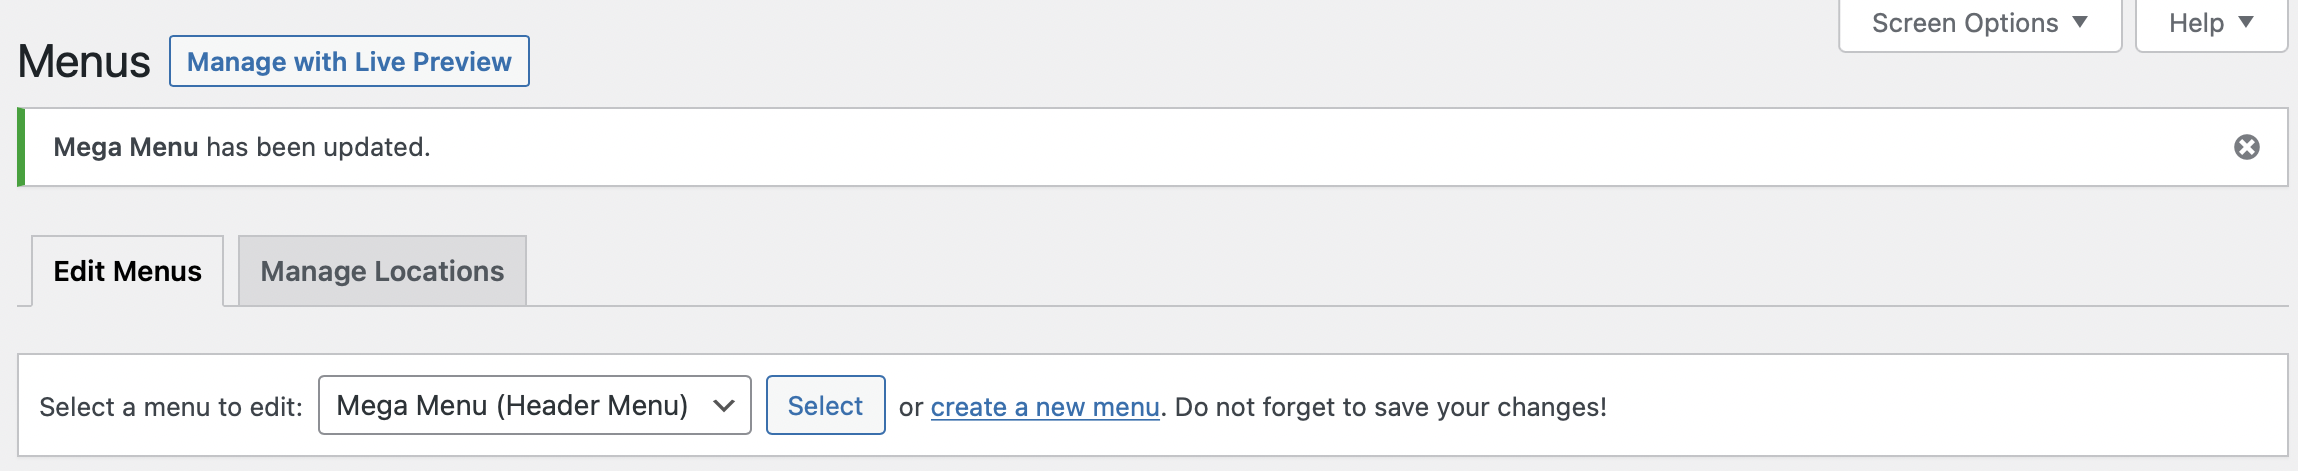Click the bold Mega Menu text in the notice

click(125, 147)
